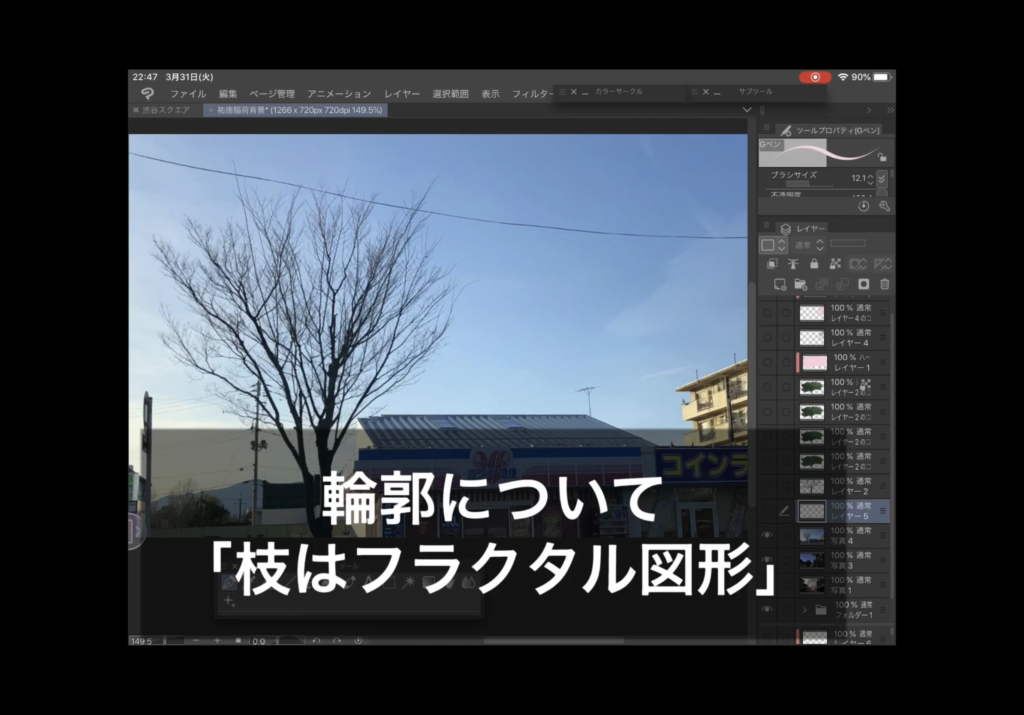Screen dimensions: 1024x715
Task: Delete layer with trash icon
Action: pos(884,284)
